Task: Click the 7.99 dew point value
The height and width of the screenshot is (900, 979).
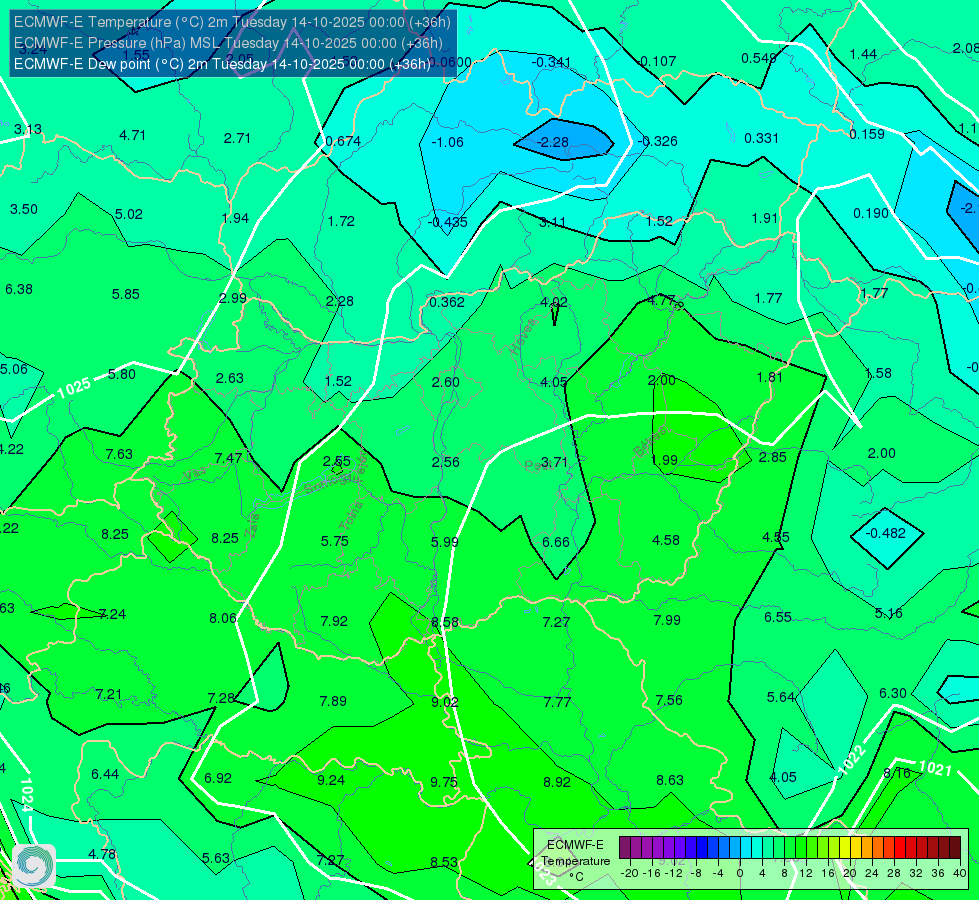Action: tap(667, 620)
